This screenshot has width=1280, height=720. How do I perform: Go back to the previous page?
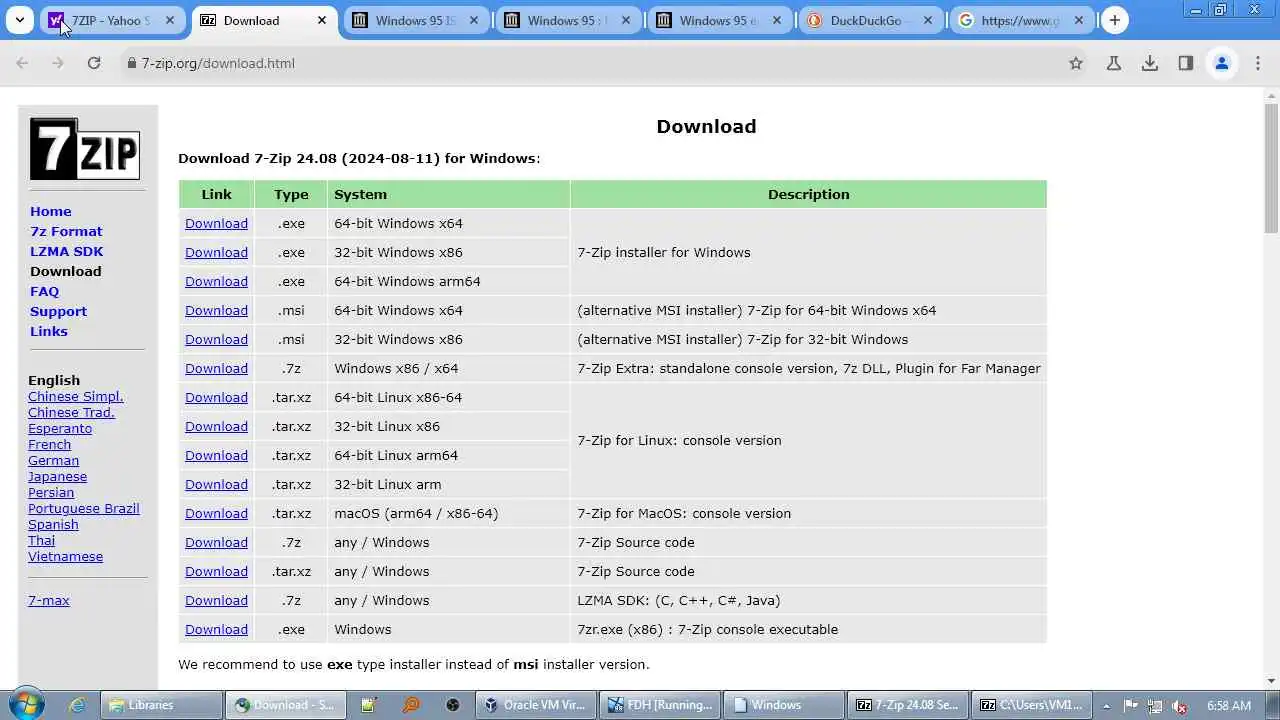[22, 63]
